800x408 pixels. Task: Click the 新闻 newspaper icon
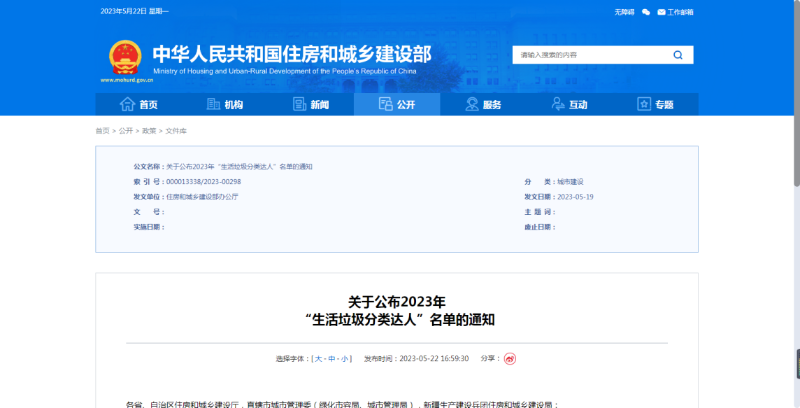[x=299, y=105]
